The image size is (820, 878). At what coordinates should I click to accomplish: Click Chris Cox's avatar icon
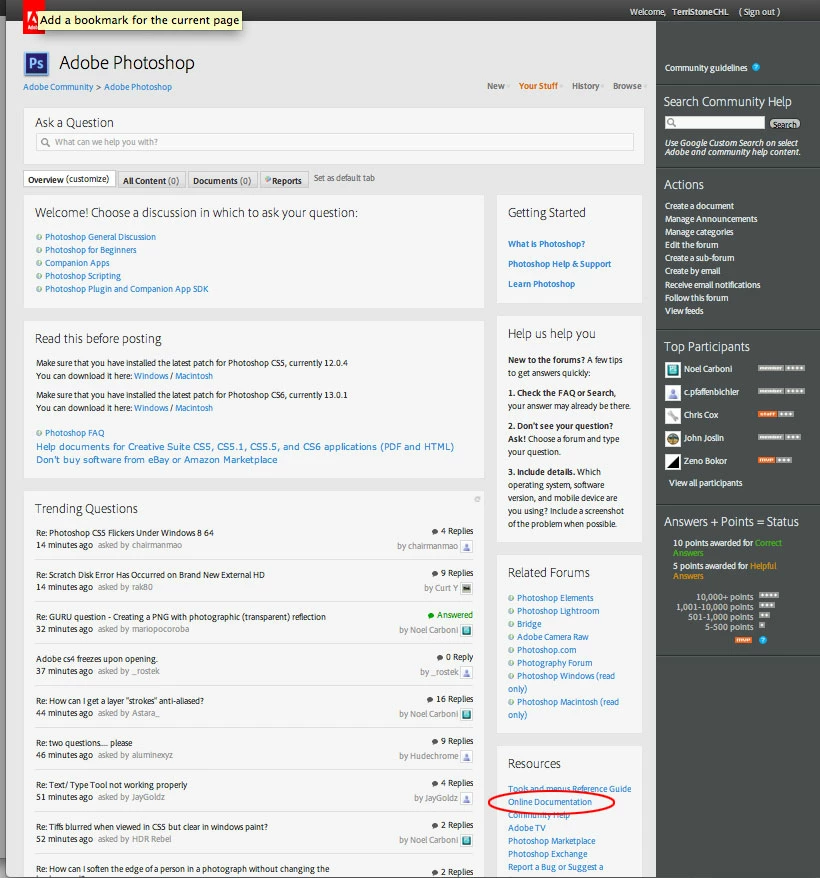672,415
